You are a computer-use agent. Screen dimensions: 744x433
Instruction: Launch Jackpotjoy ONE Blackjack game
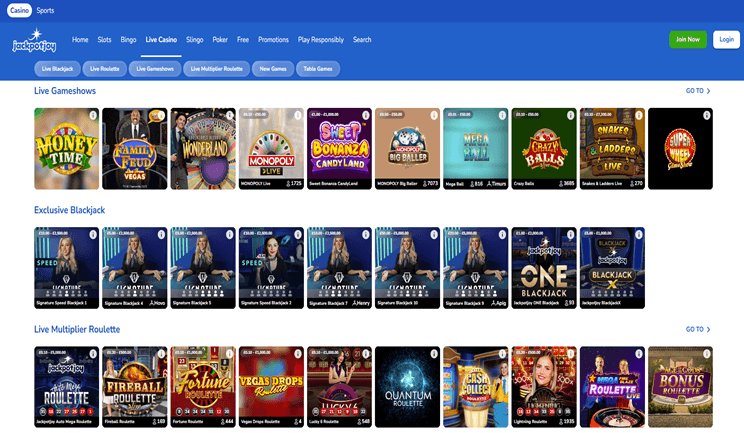point(544,268)
